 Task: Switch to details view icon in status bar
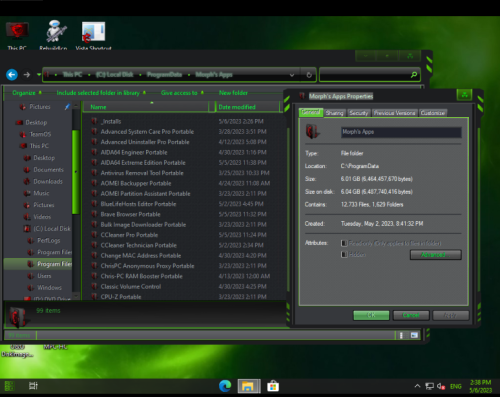click(401, 335)
